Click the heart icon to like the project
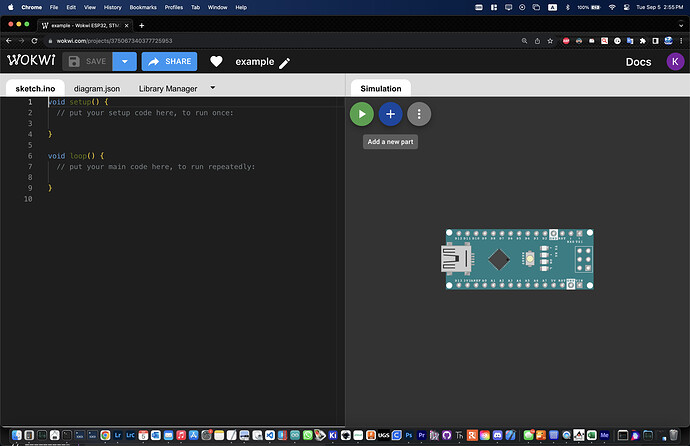The height and width of the screenshot is (446, 690). [x=216, y=62]
